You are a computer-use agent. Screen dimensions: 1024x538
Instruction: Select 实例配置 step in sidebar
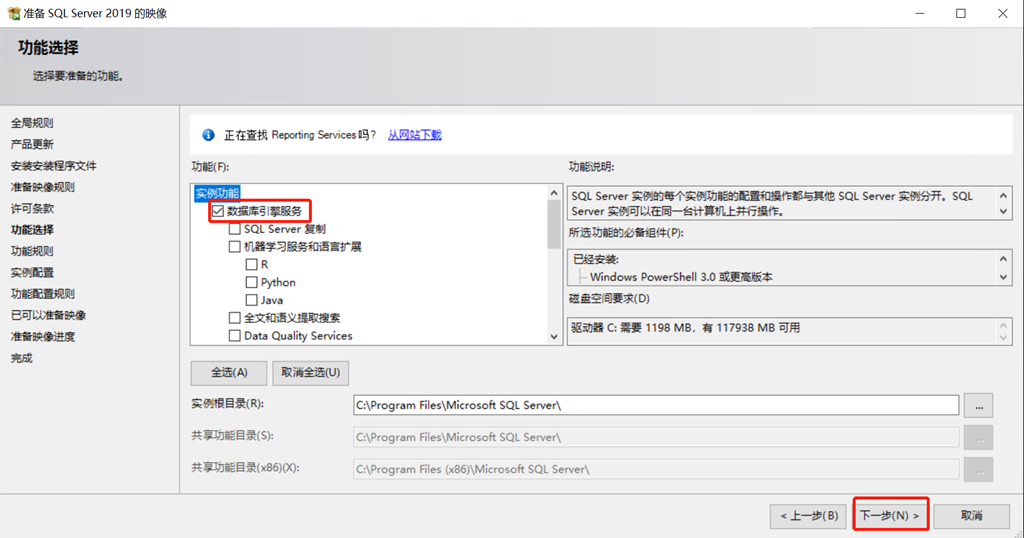(32, 272)
